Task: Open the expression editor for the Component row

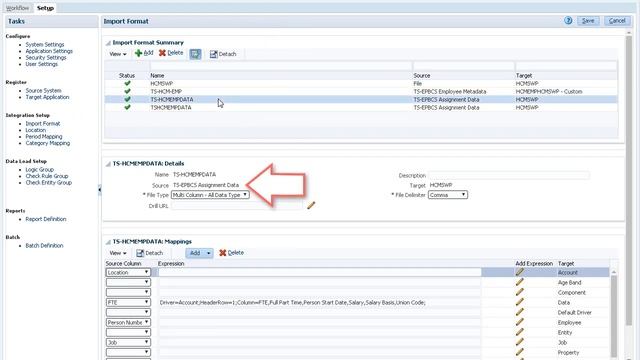Action: 520,292
